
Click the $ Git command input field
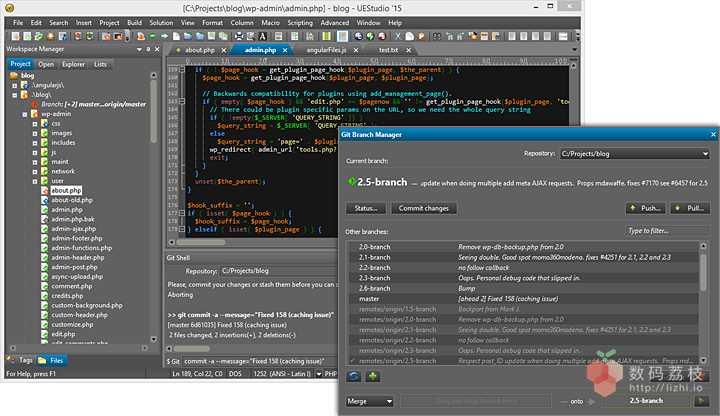[x=260, y=361]
